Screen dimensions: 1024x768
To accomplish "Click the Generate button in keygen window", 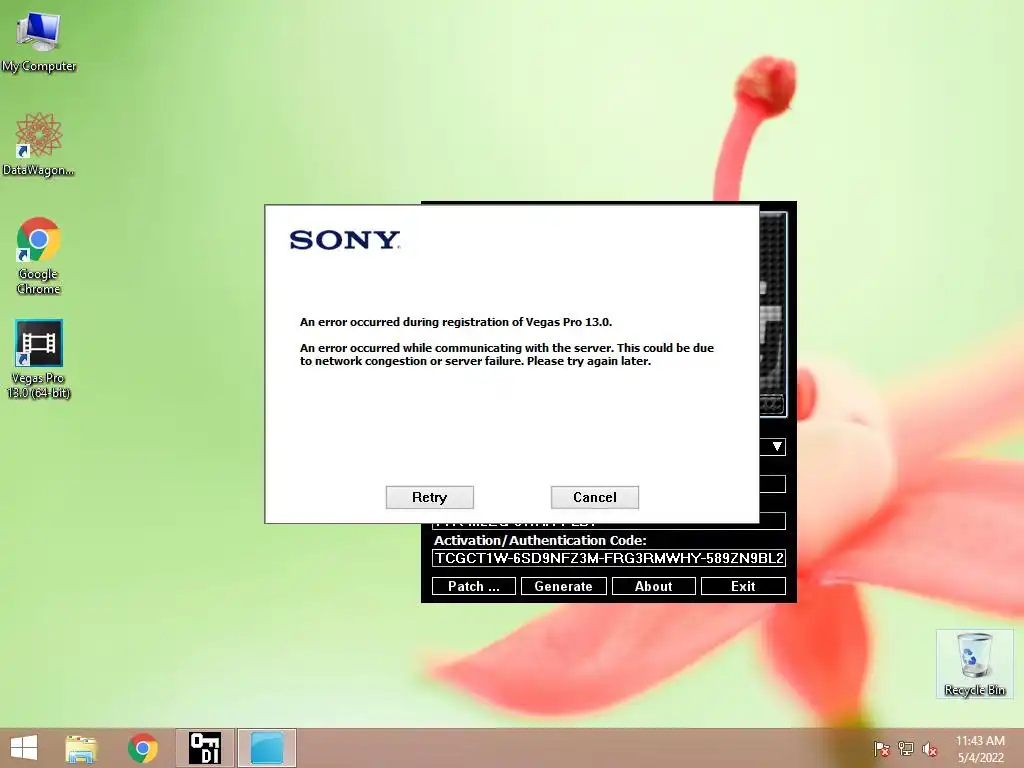I will [x=564, y=586].
